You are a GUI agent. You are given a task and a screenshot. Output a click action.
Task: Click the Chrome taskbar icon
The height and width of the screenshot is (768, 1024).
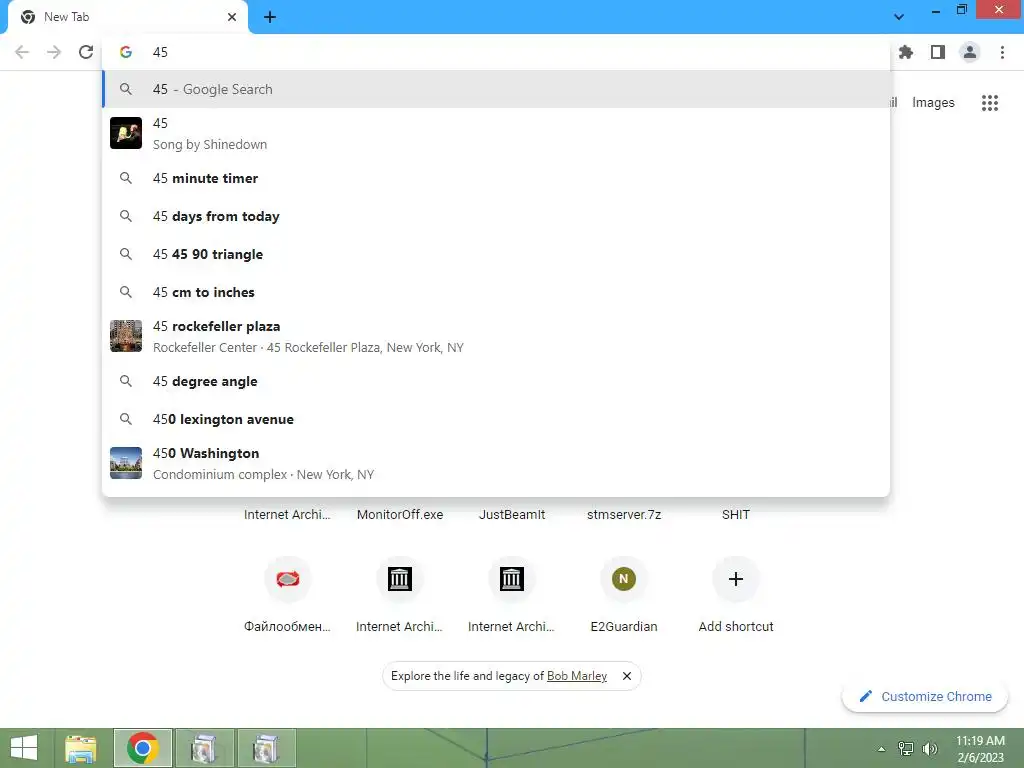(143, 748)
